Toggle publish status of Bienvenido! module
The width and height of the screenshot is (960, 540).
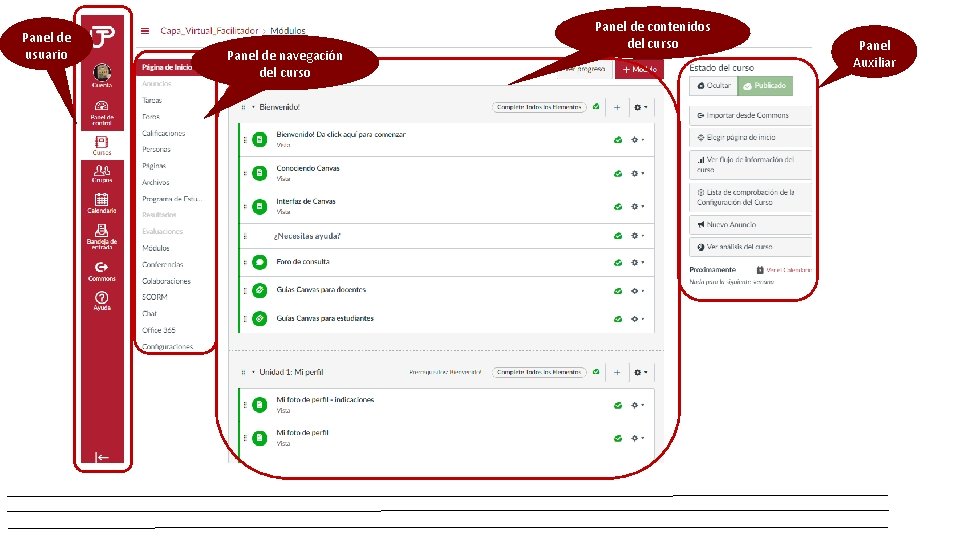[x=596, y=107]
